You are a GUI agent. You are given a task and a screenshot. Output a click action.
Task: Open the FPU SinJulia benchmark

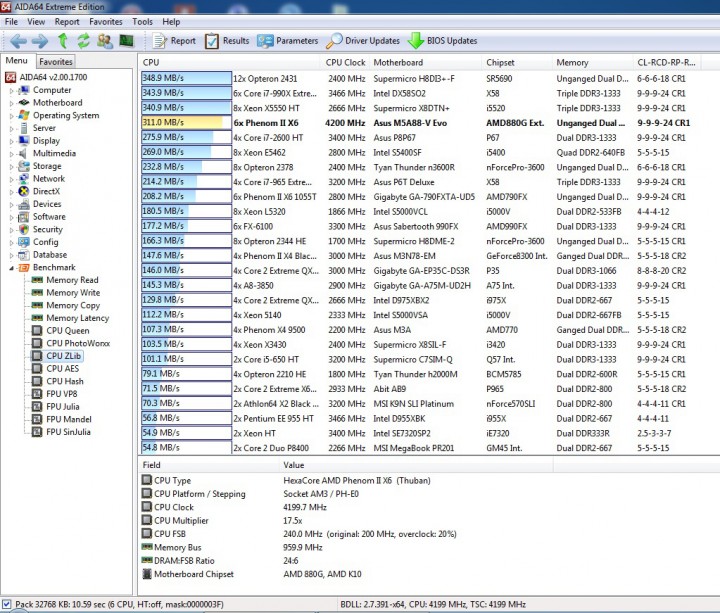68,432
